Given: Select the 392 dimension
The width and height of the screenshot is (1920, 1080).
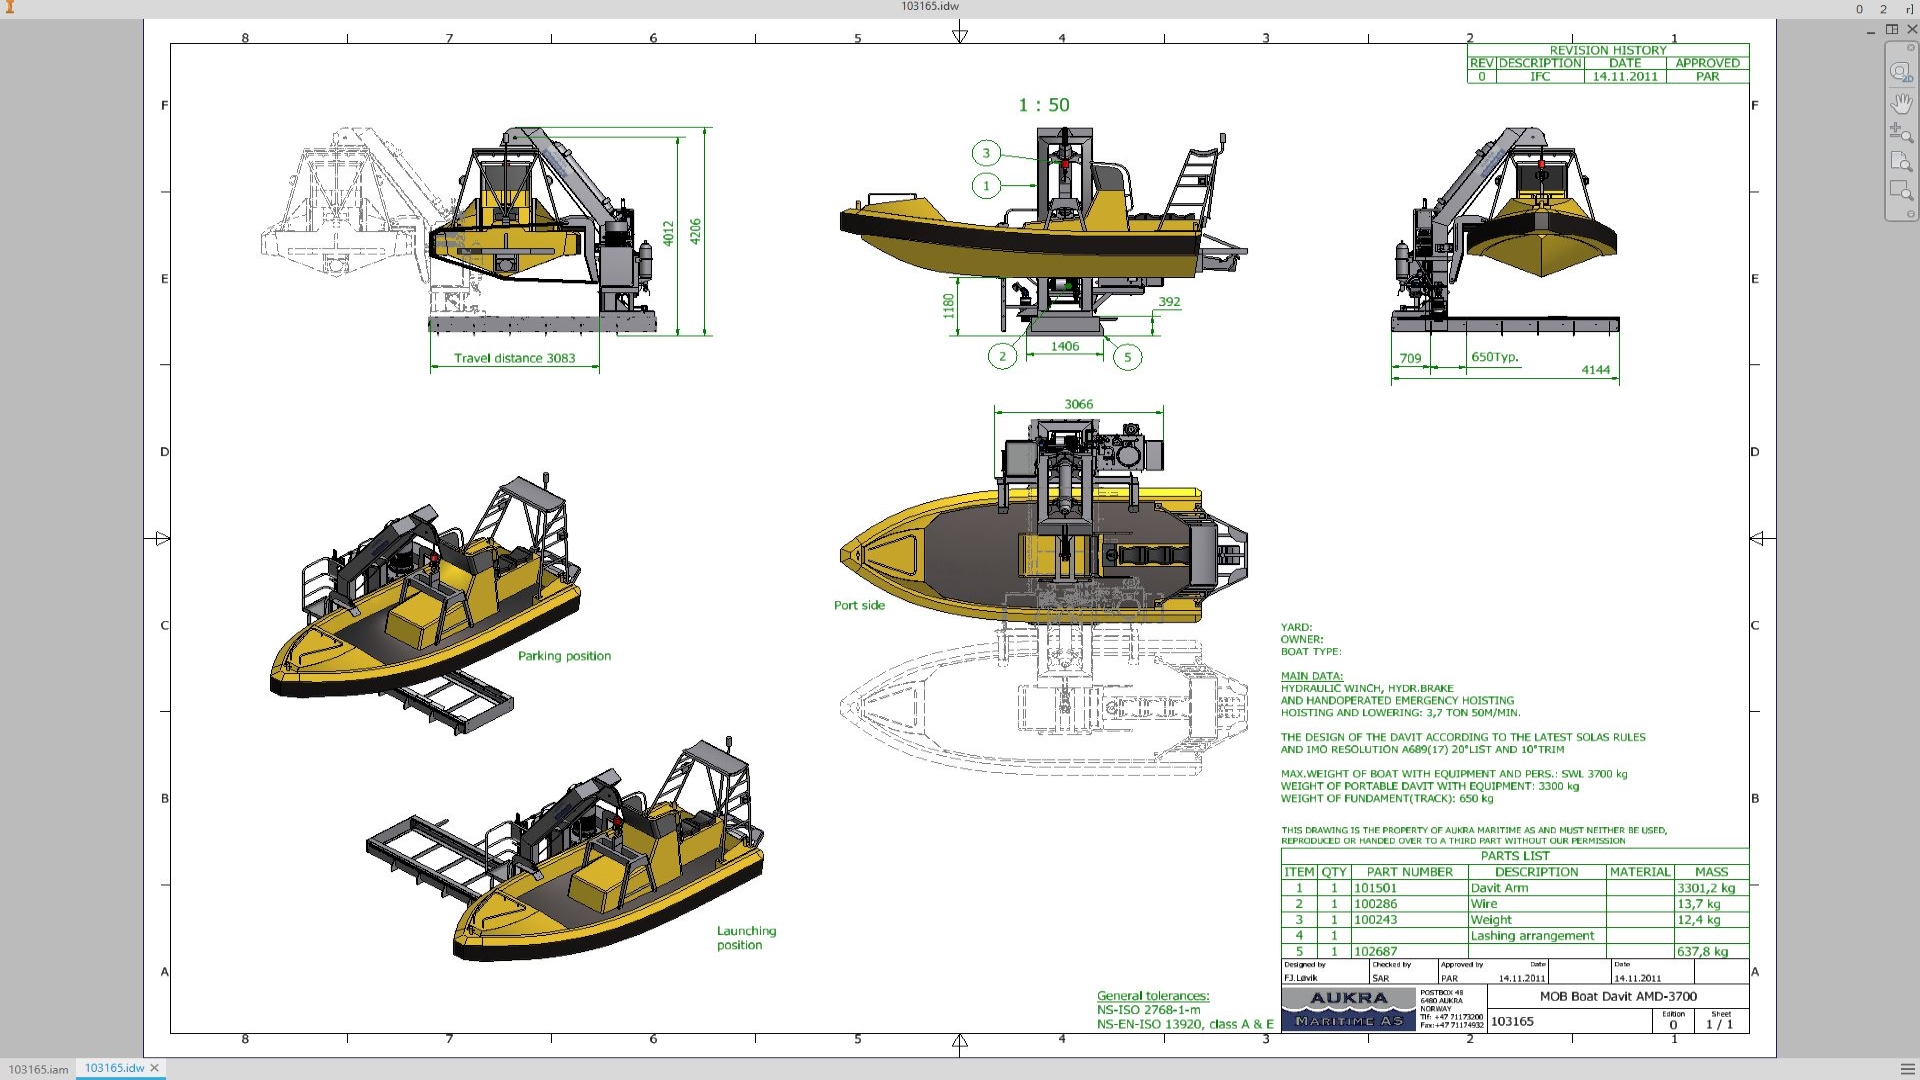Looking at the screenshot, I should click(x=1169, y=301).
